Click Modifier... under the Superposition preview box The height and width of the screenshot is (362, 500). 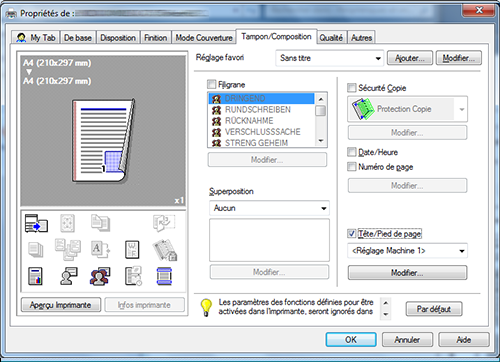[269, 272]
